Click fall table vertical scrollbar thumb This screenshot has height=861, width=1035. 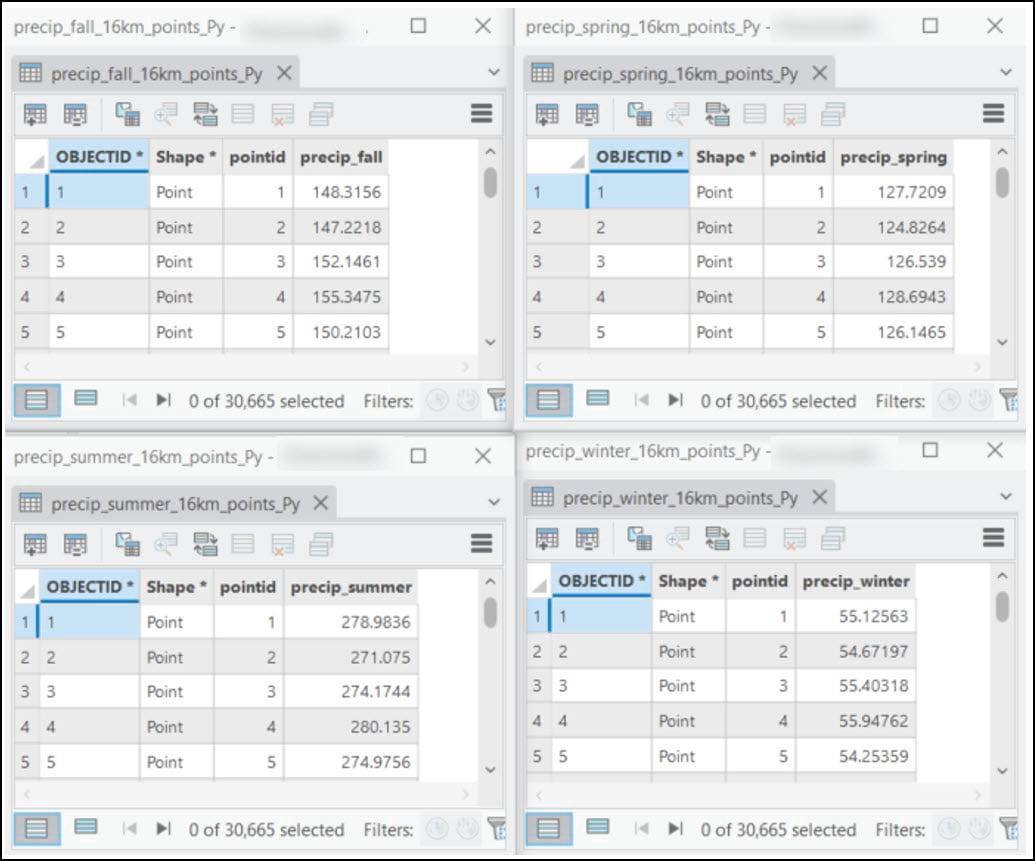point(490,183)
